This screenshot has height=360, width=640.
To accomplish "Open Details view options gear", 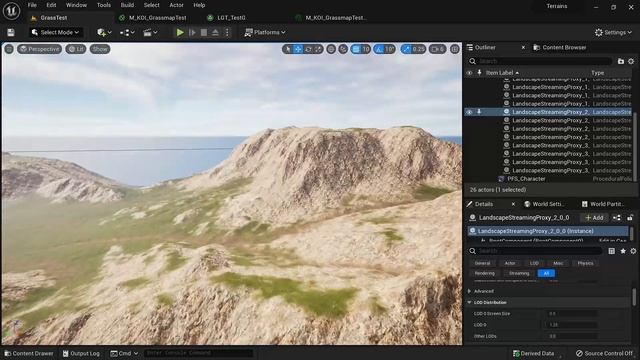I will [633, 251].
